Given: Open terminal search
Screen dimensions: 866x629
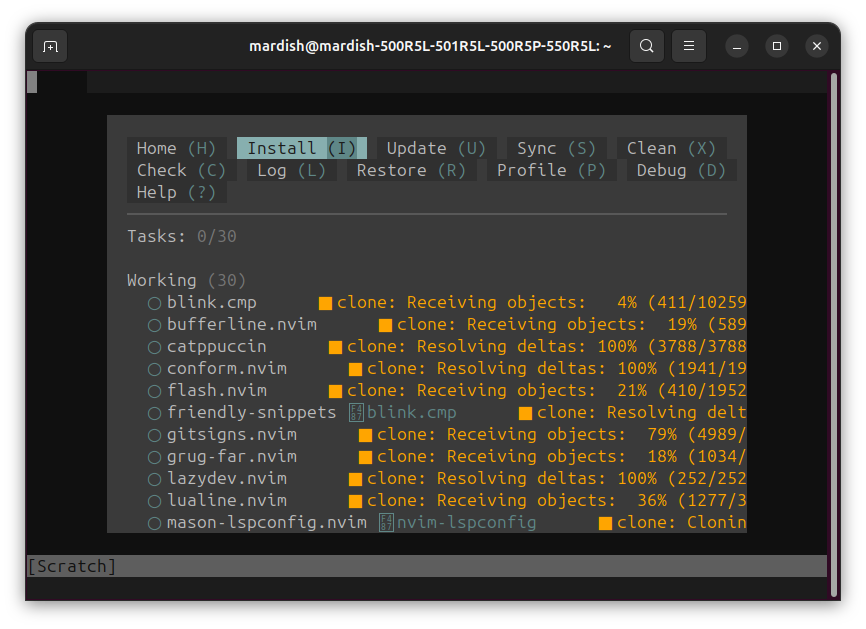Looking at the screenshot, I should tap(647, 46).
